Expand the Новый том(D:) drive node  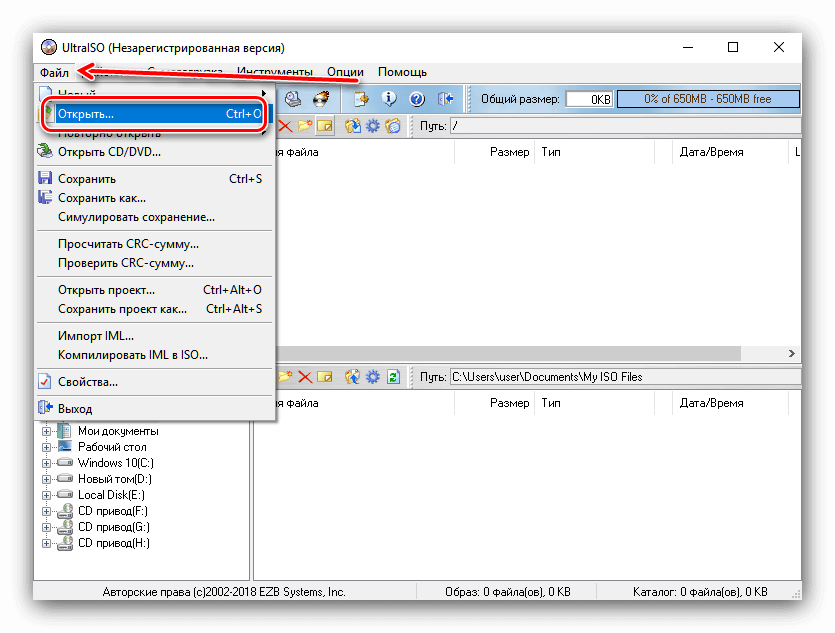click(46, 479)
